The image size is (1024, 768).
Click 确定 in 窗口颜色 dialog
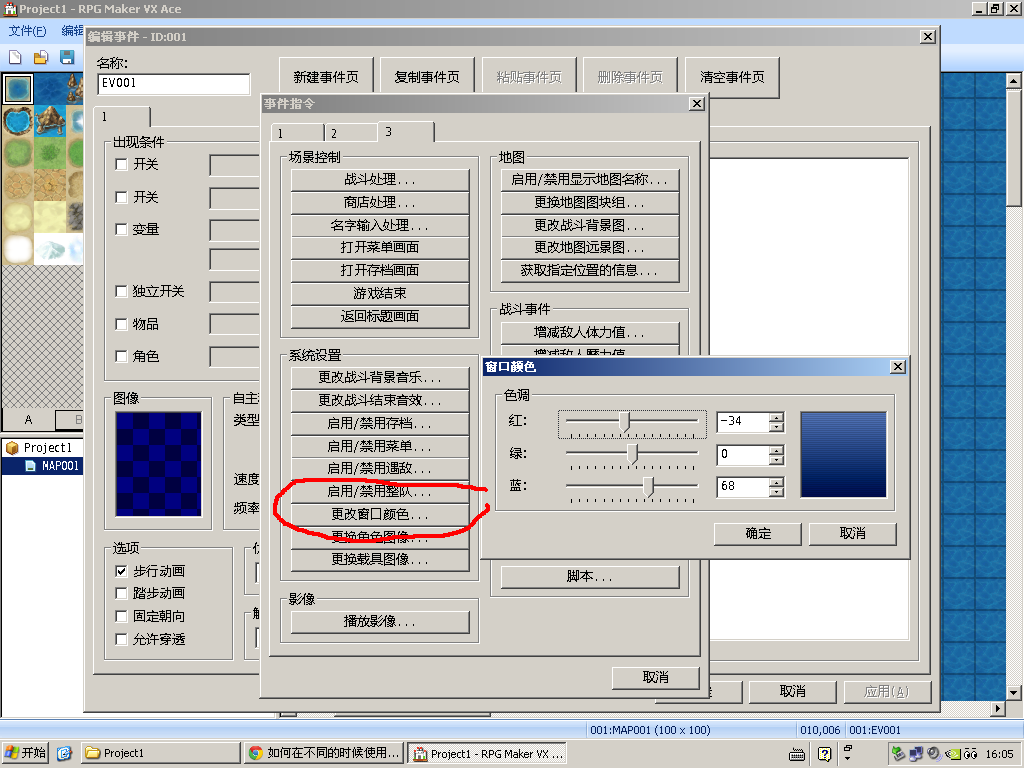click(758, 534)
